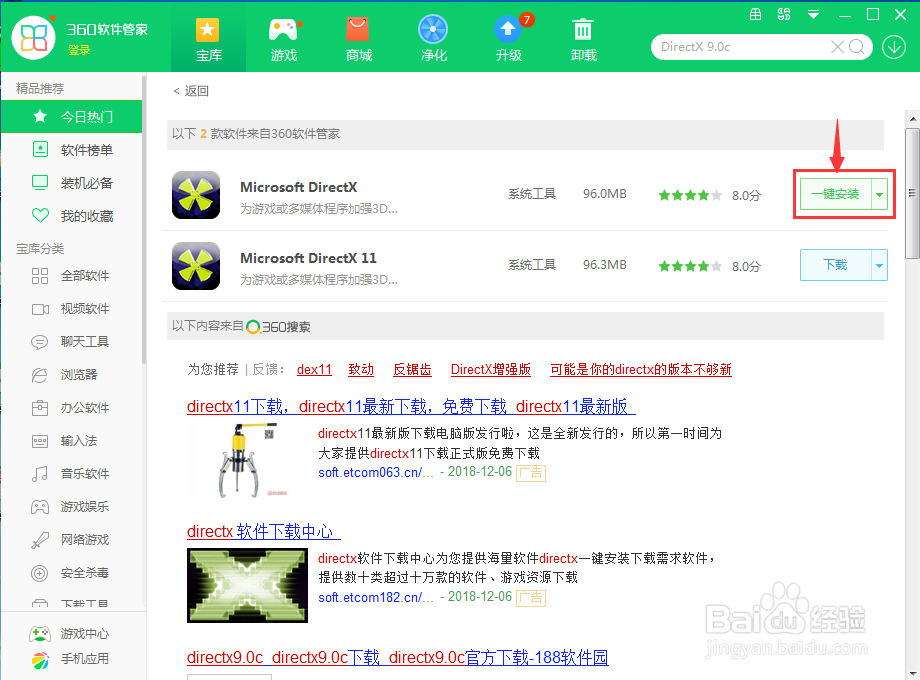Open directx 软件下载中心 result title
Viewport: 920px width, 680px height.
click(x=263, y=532)
